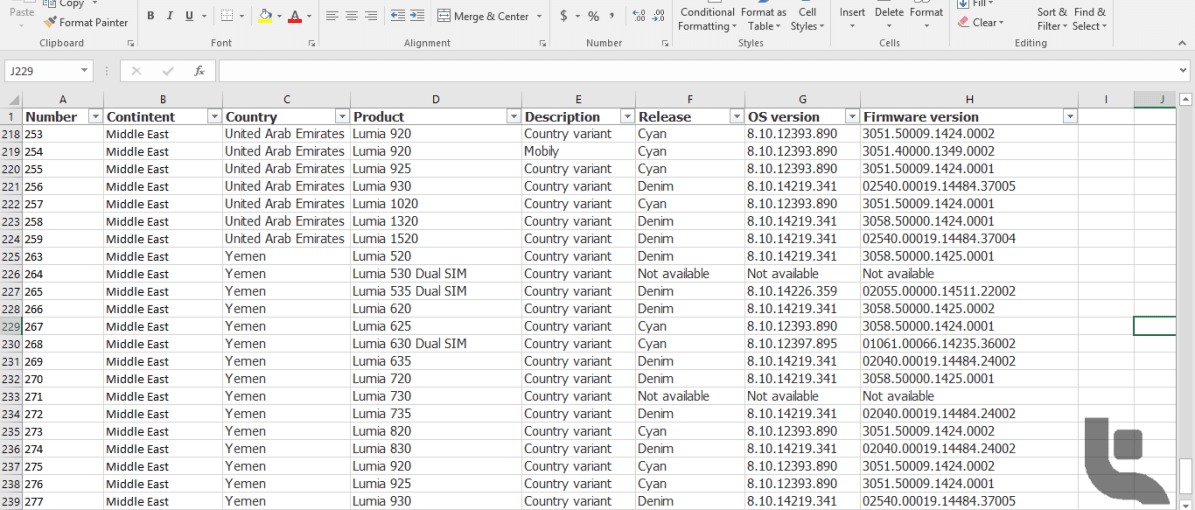Select row 229 header

click(x=11, y=326)
